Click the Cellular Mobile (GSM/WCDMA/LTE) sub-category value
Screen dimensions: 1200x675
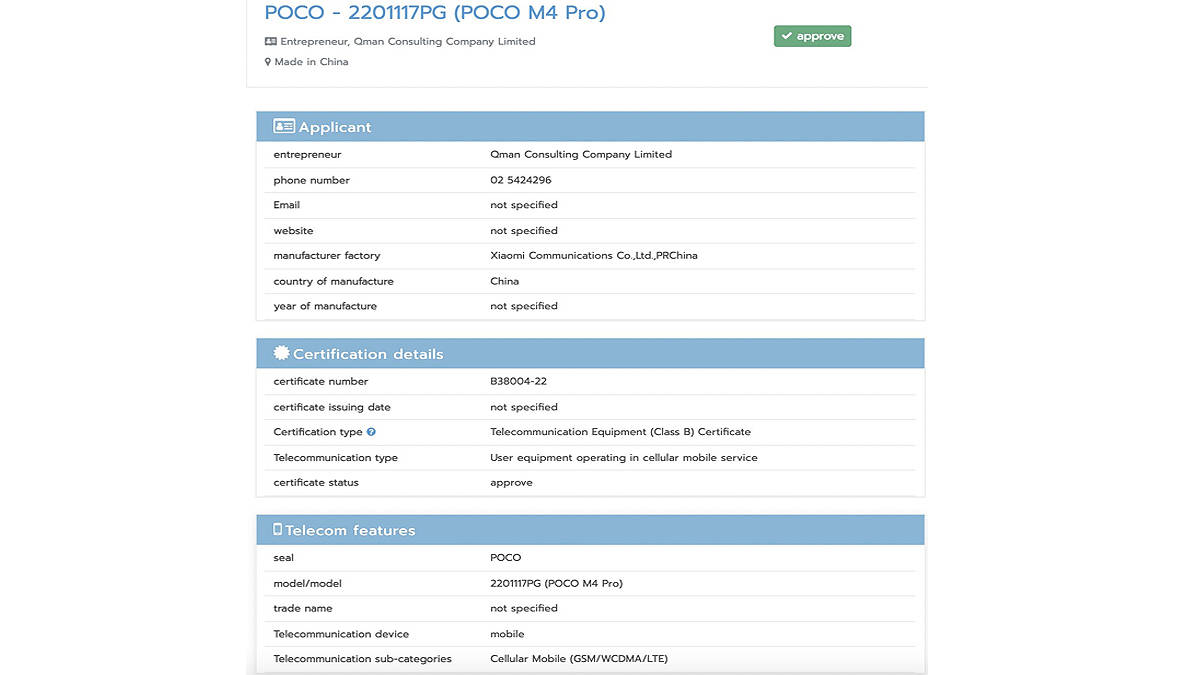point(580,658)
